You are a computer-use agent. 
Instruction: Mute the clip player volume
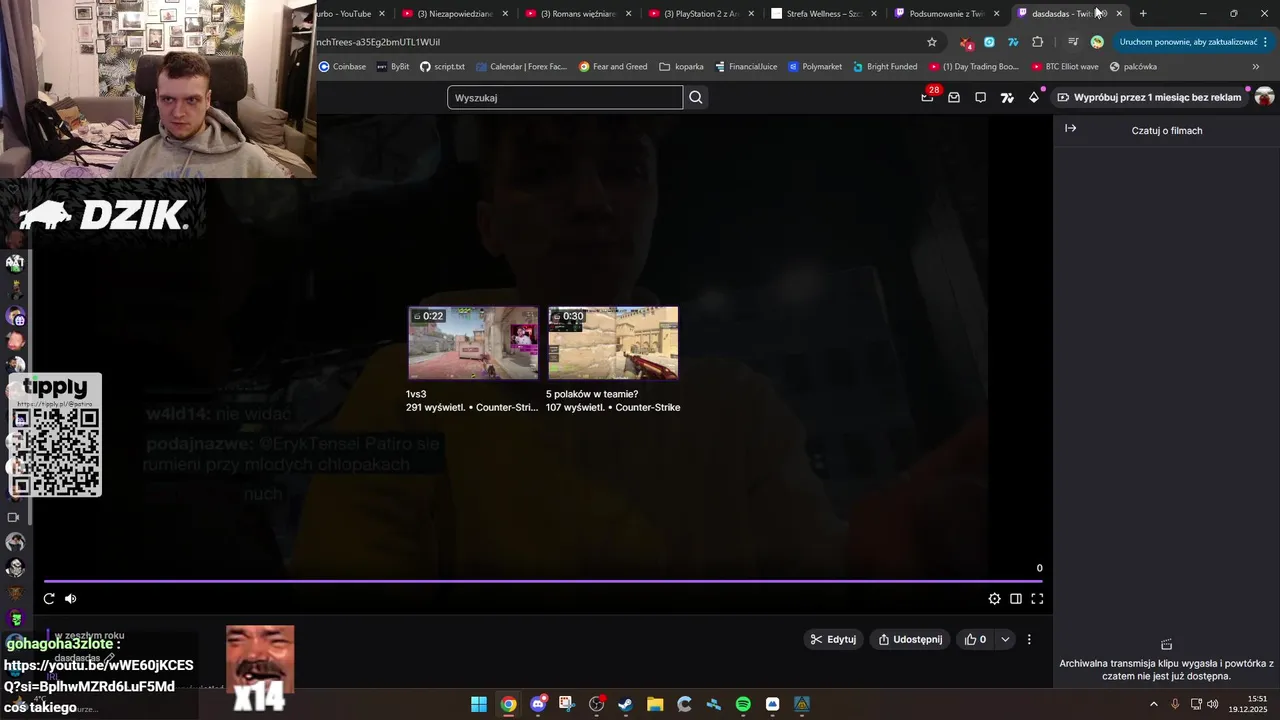(71, 598)
